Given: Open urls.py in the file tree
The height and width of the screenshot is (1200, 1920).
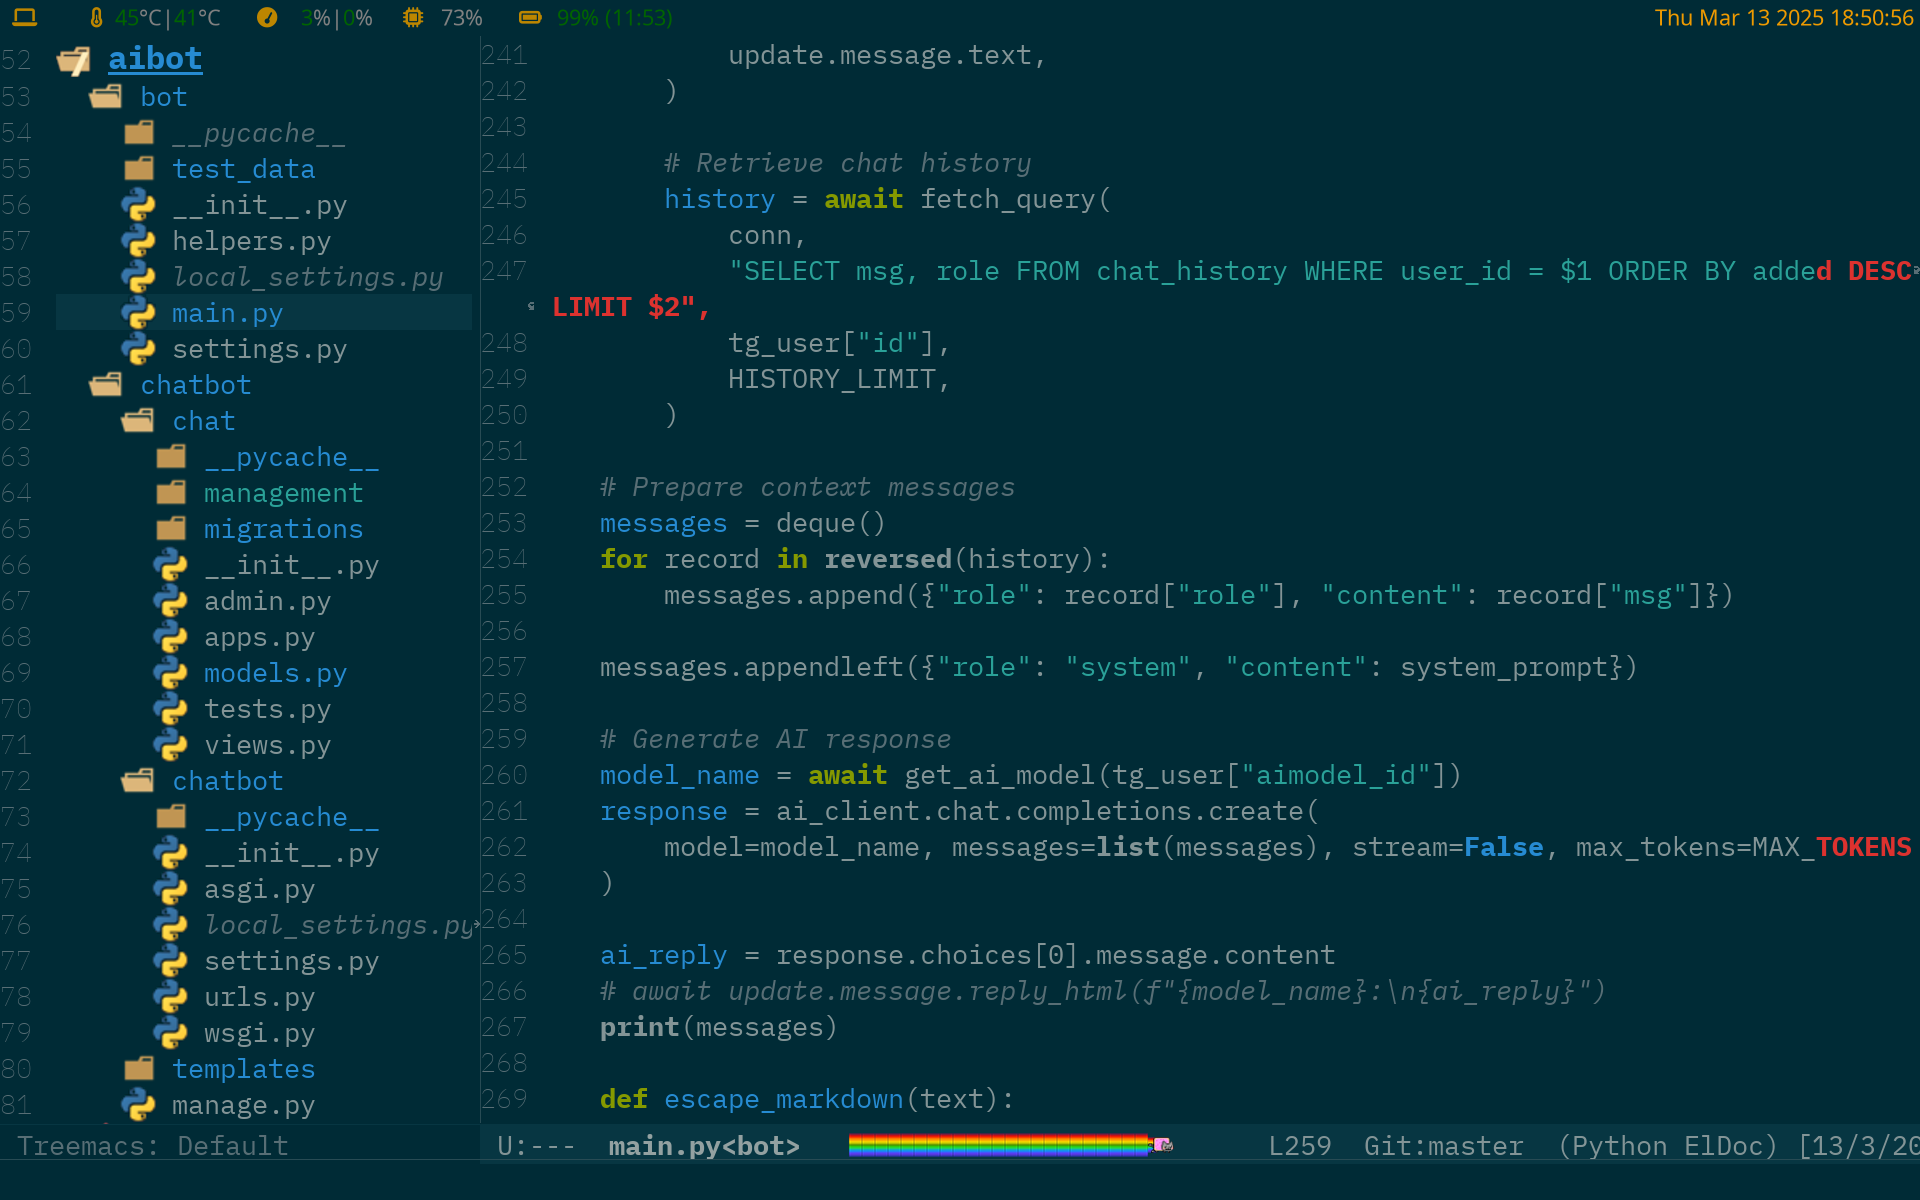Looking at the screenshot, I should click(259, 997).
